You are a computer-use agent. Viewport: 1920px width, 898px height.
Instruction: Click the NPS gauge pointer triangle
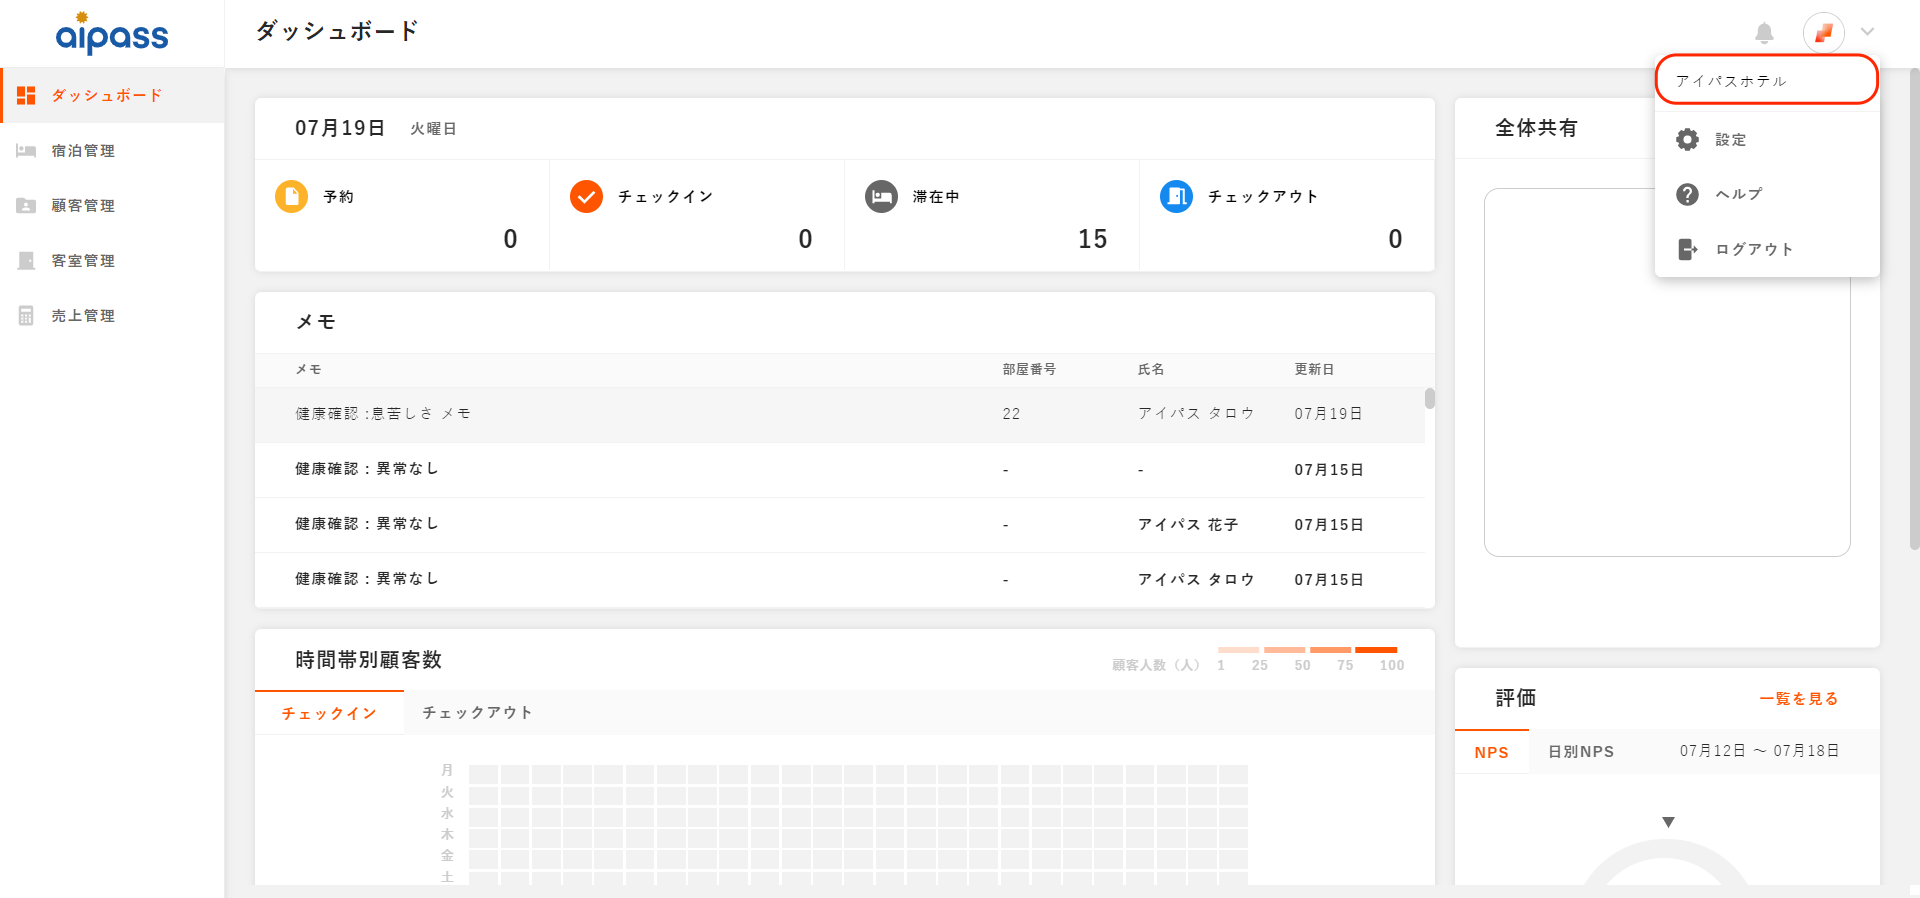(x=1668, y=822)
